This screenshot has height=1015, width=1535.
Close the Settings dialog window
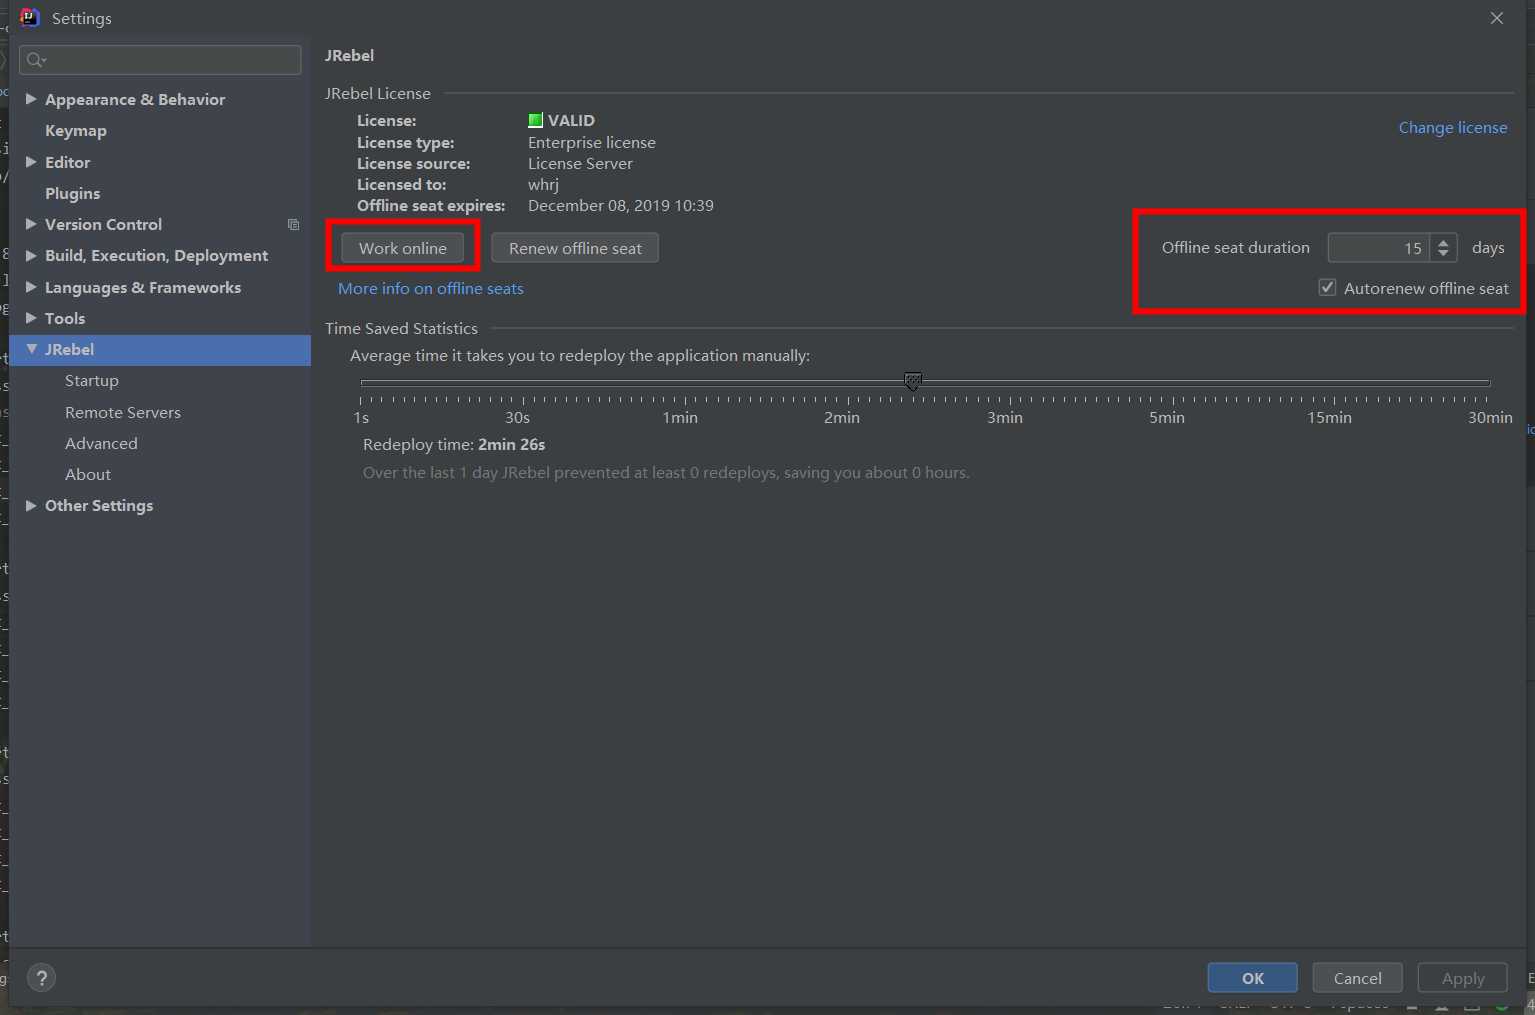(x=1496, y=18)
